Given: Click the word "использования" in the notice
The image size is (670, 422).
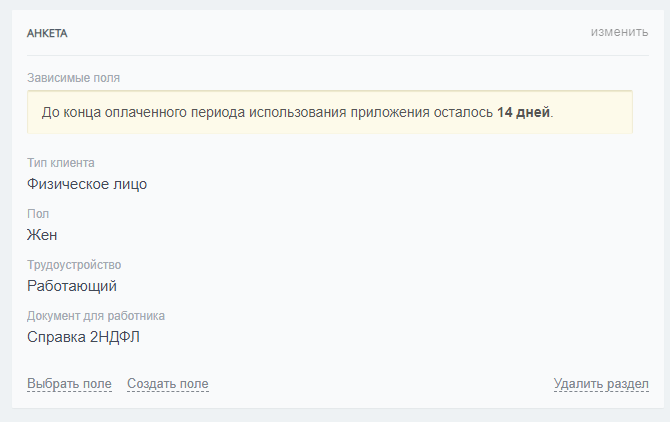Looking at the screenshot, I should pyautogui.click(x=302, y=112).
